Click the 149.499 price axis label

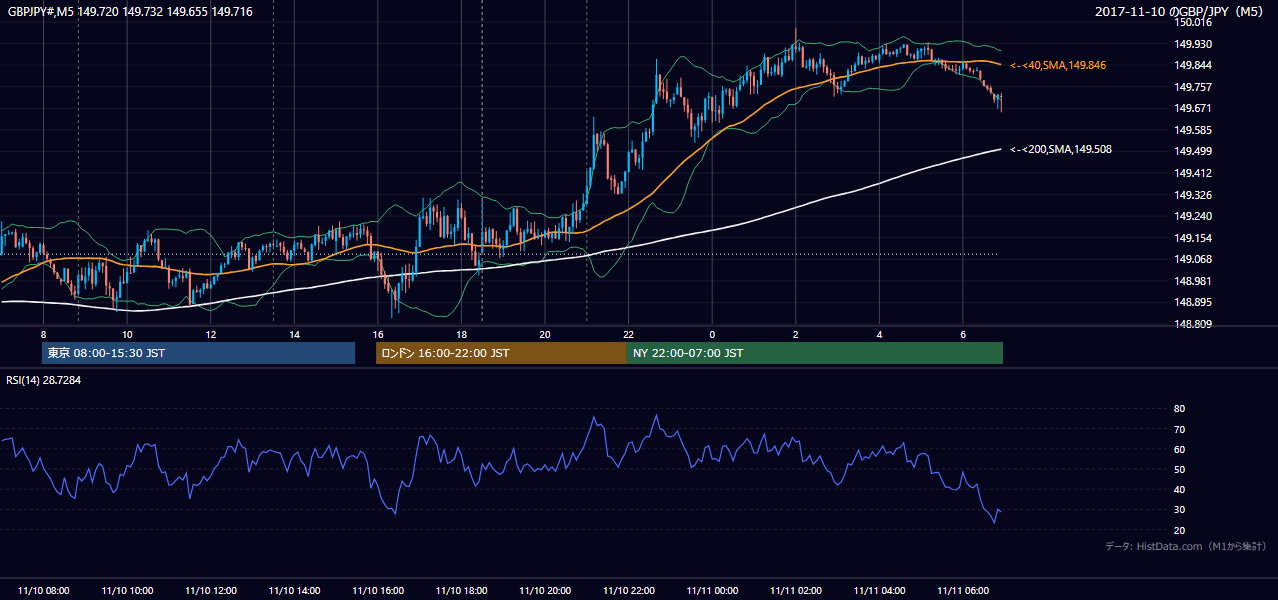pyautogui.click(x=1193, y=151)
